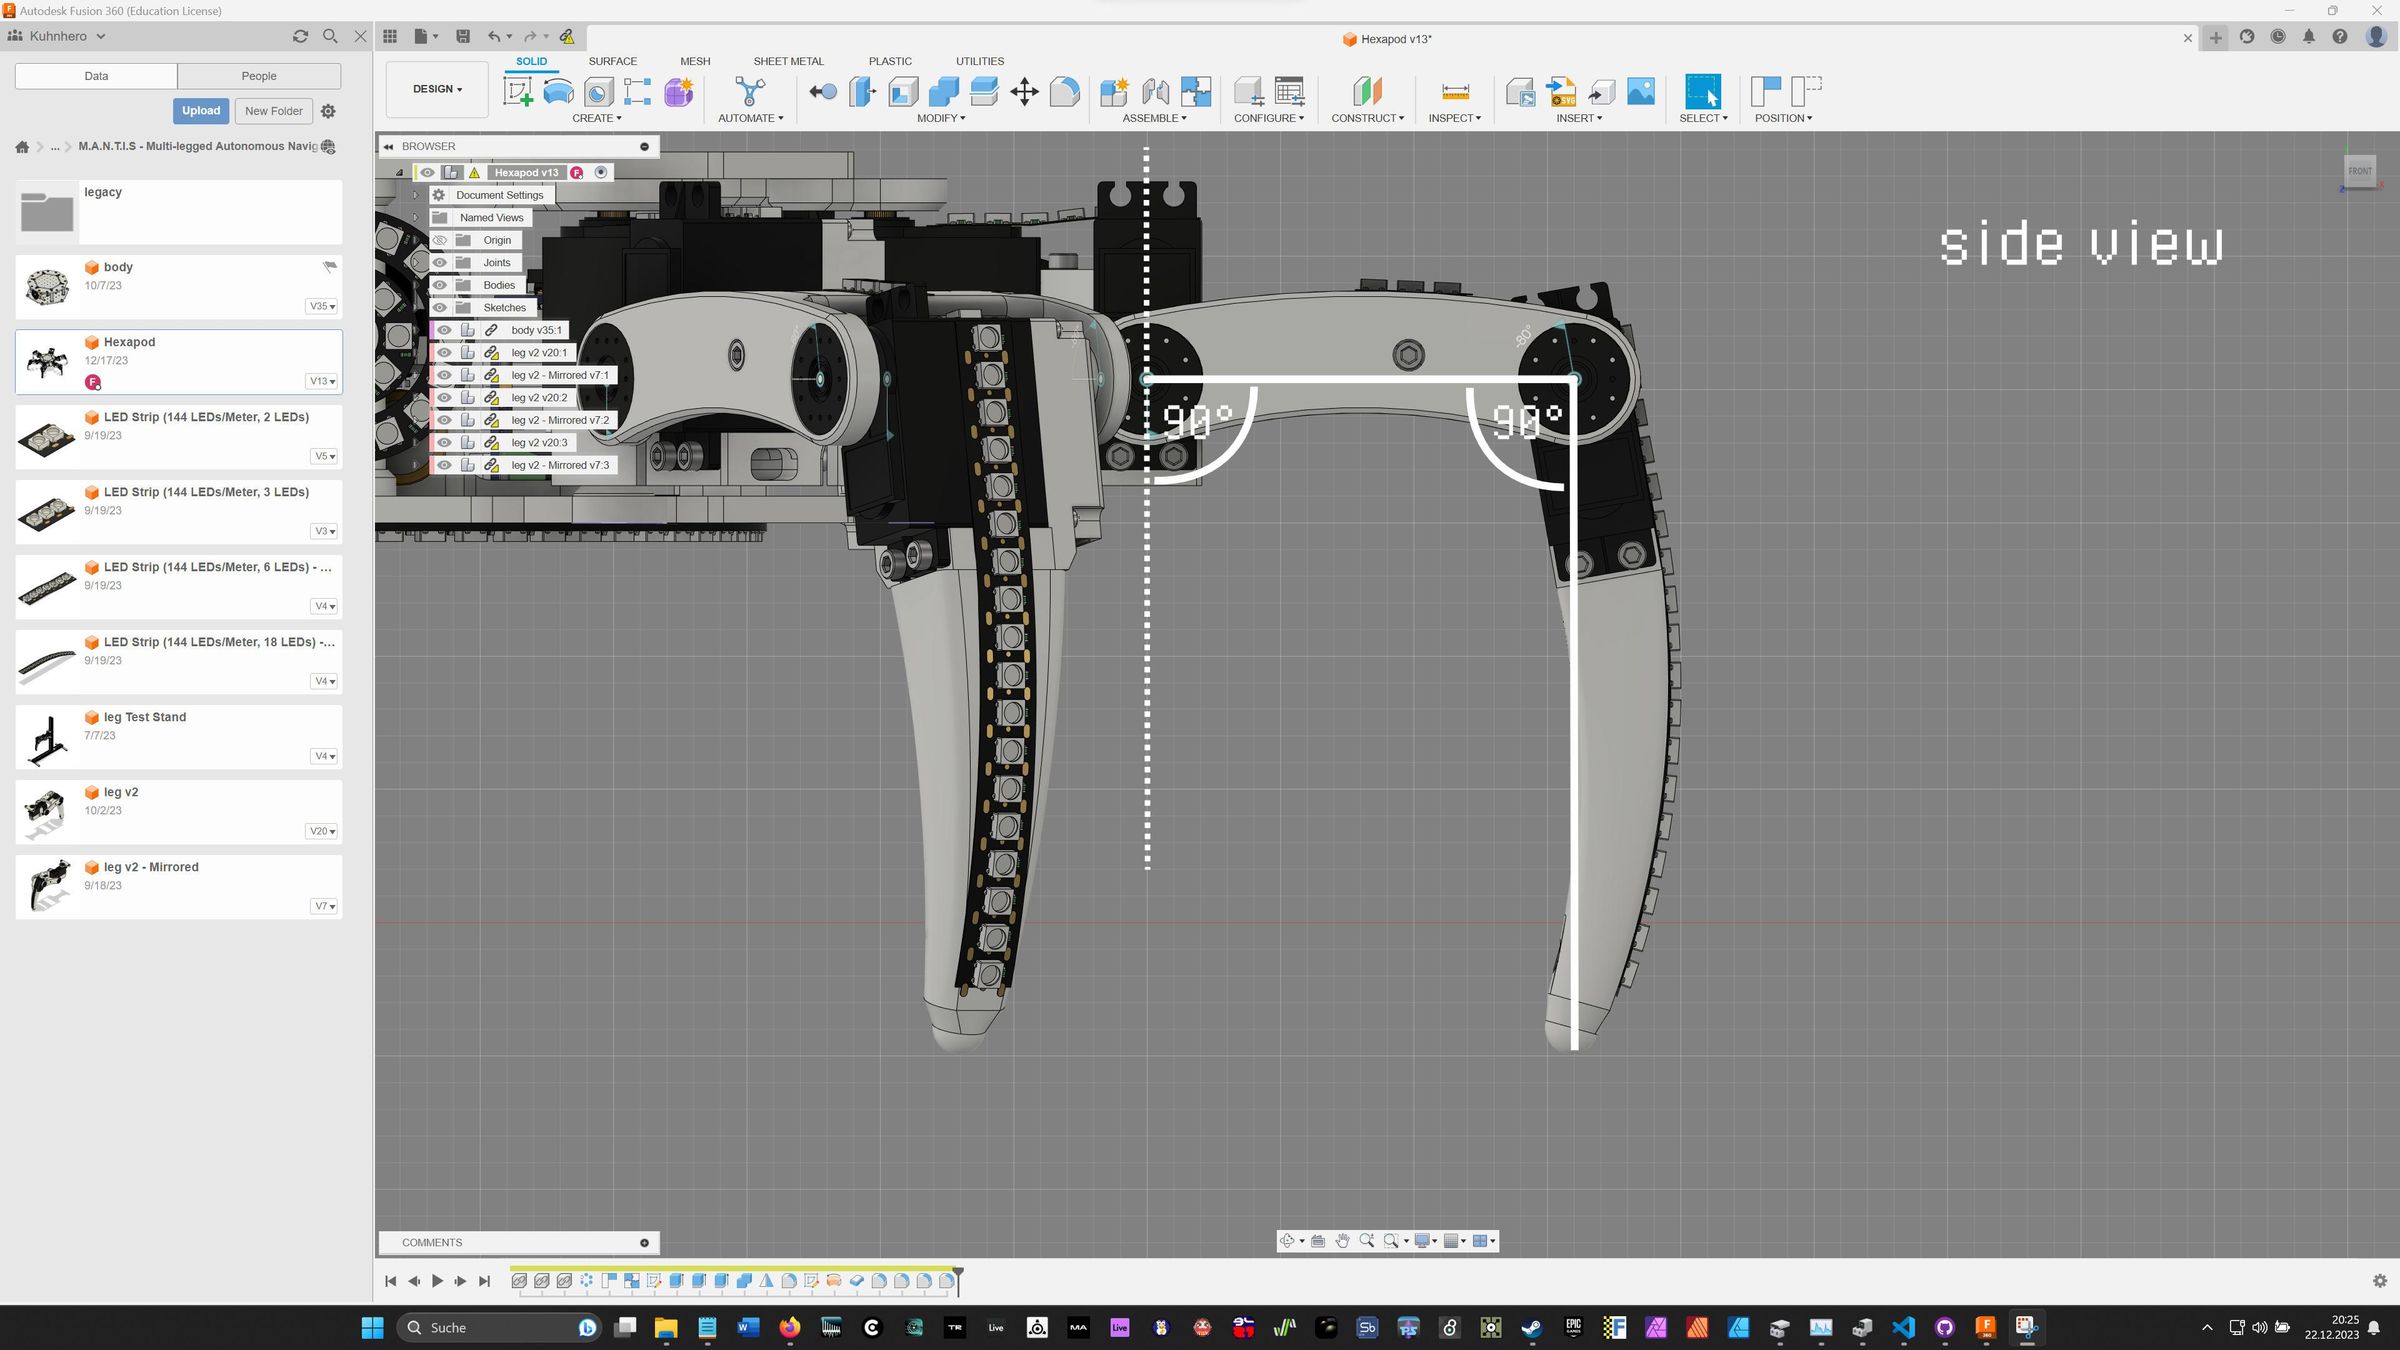2400x1350 pixels.
Task: Switch to the SURFACE tab
Action: pyautogui.click(x=612, y=61)
